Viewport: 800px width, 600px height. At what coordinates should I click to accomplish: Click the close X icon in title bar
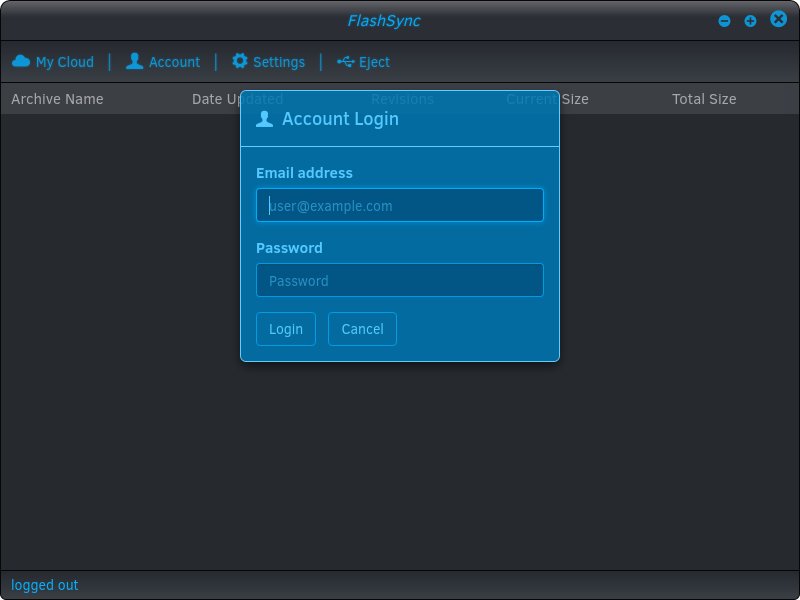click(x=777, y=18)
